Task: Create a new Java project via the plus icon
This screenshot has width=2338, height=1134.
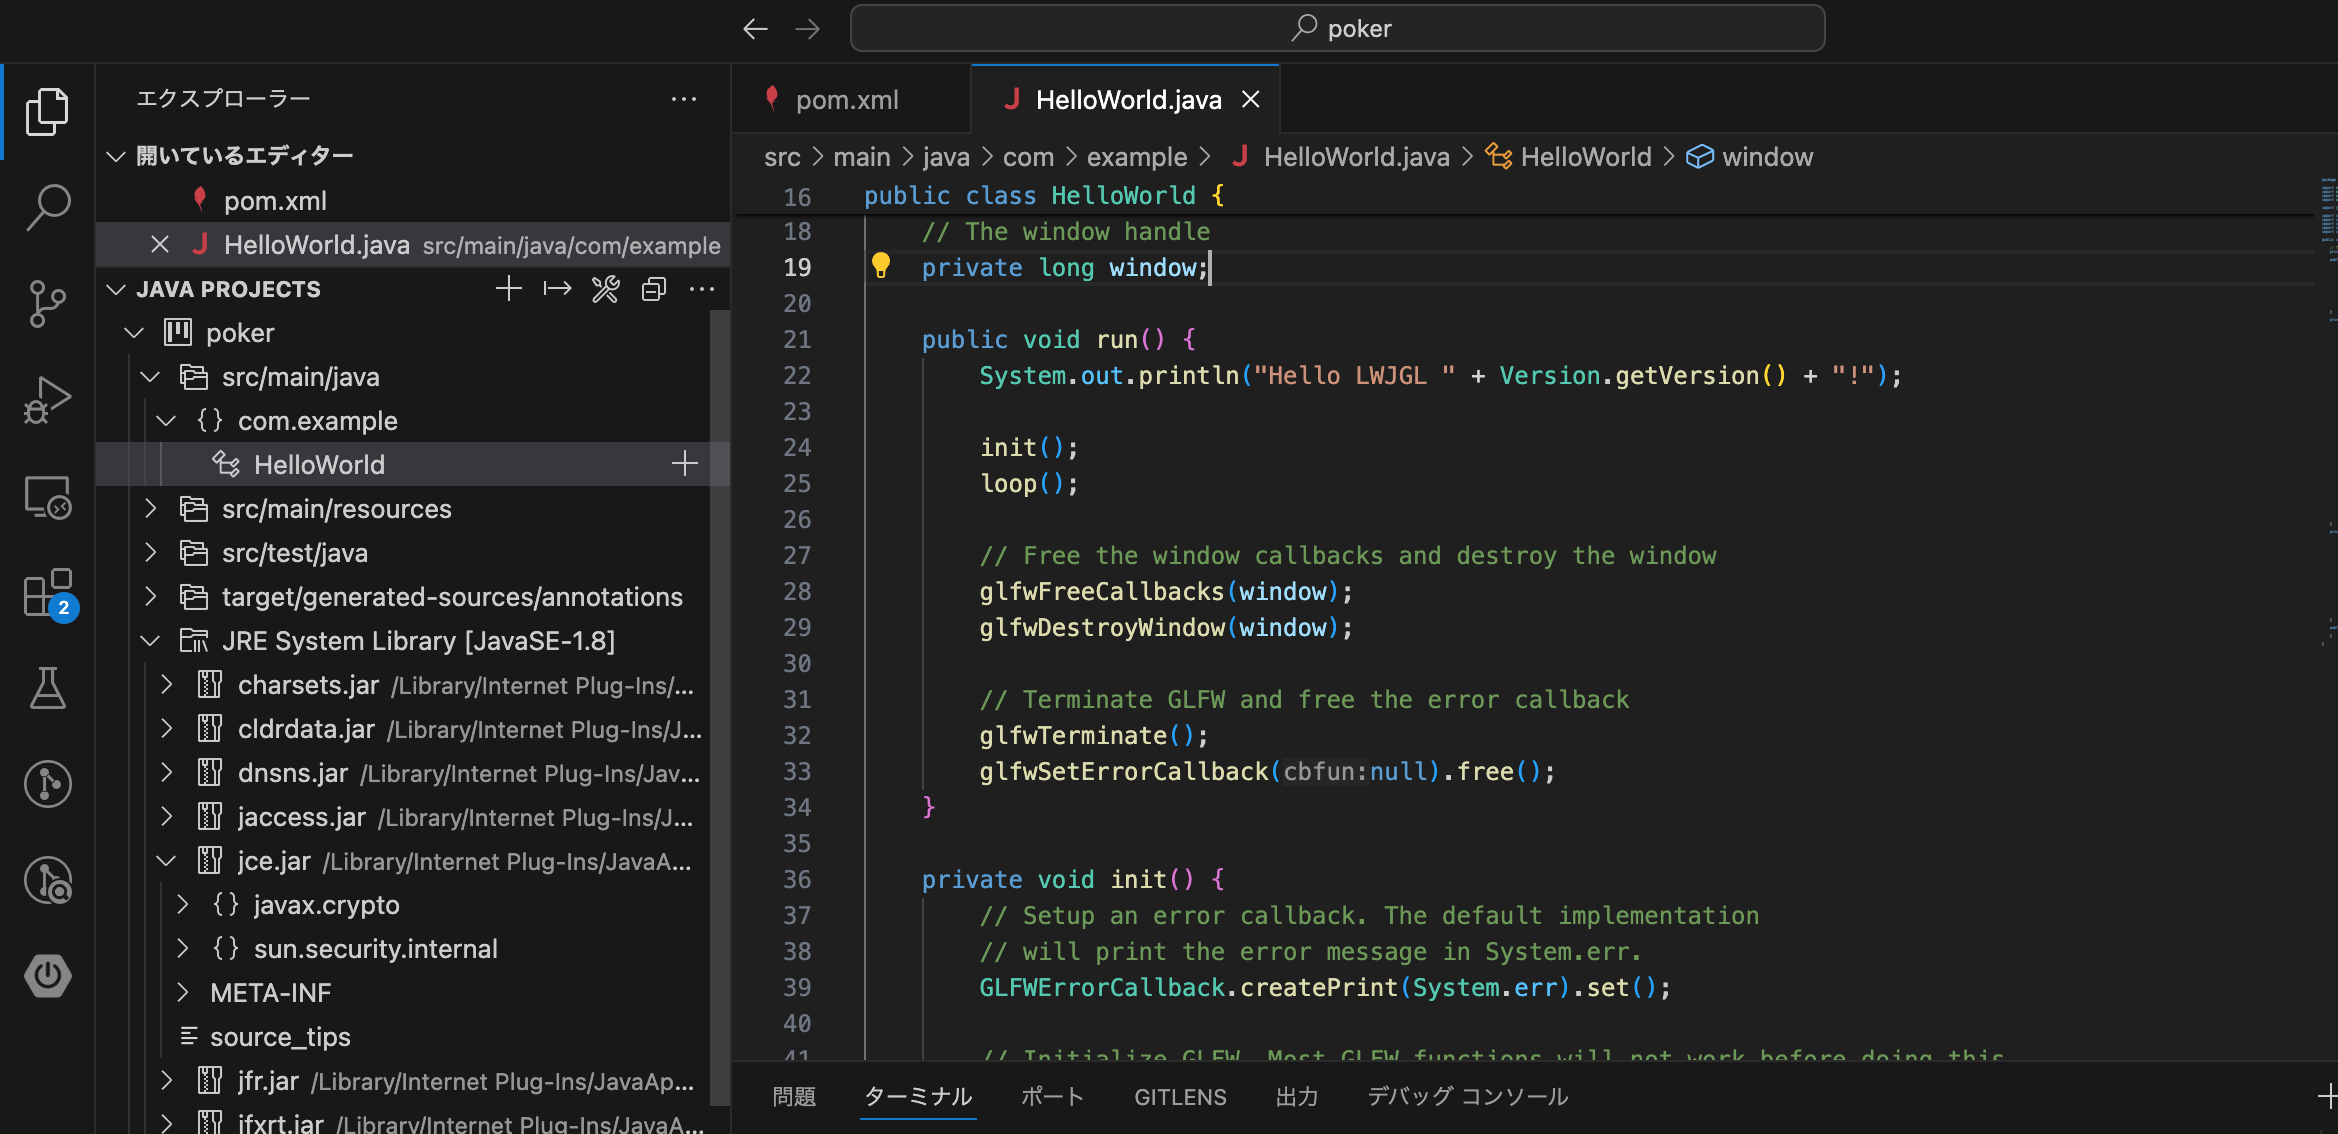Action: point(508,288)
